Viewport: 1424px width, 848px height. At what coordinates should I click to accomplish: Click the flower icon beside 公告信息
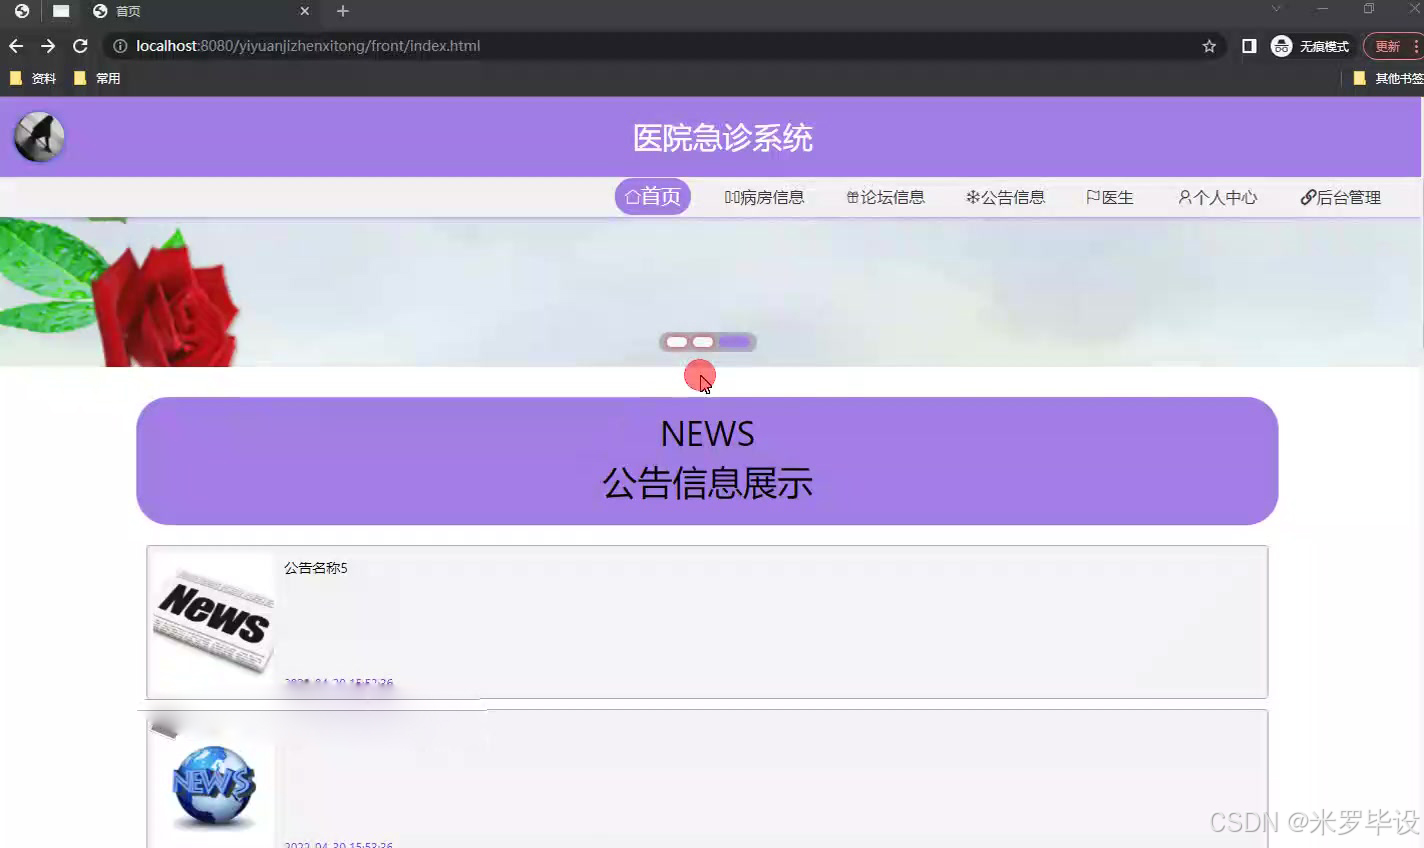pyautogui.click(x=971, y=196)
